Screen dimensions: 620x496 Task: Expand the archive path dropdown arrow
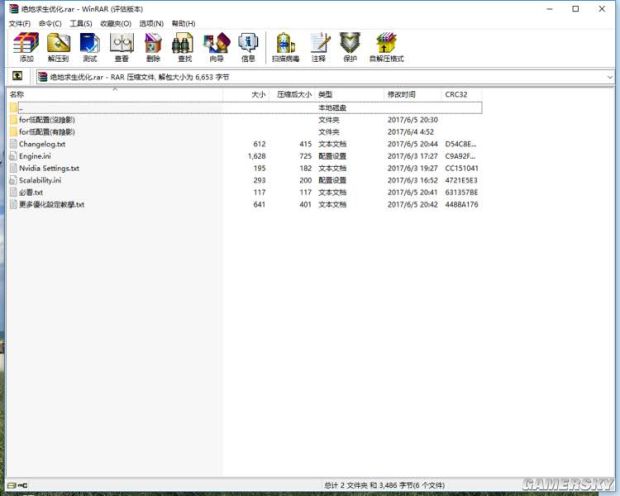[610, 77]
